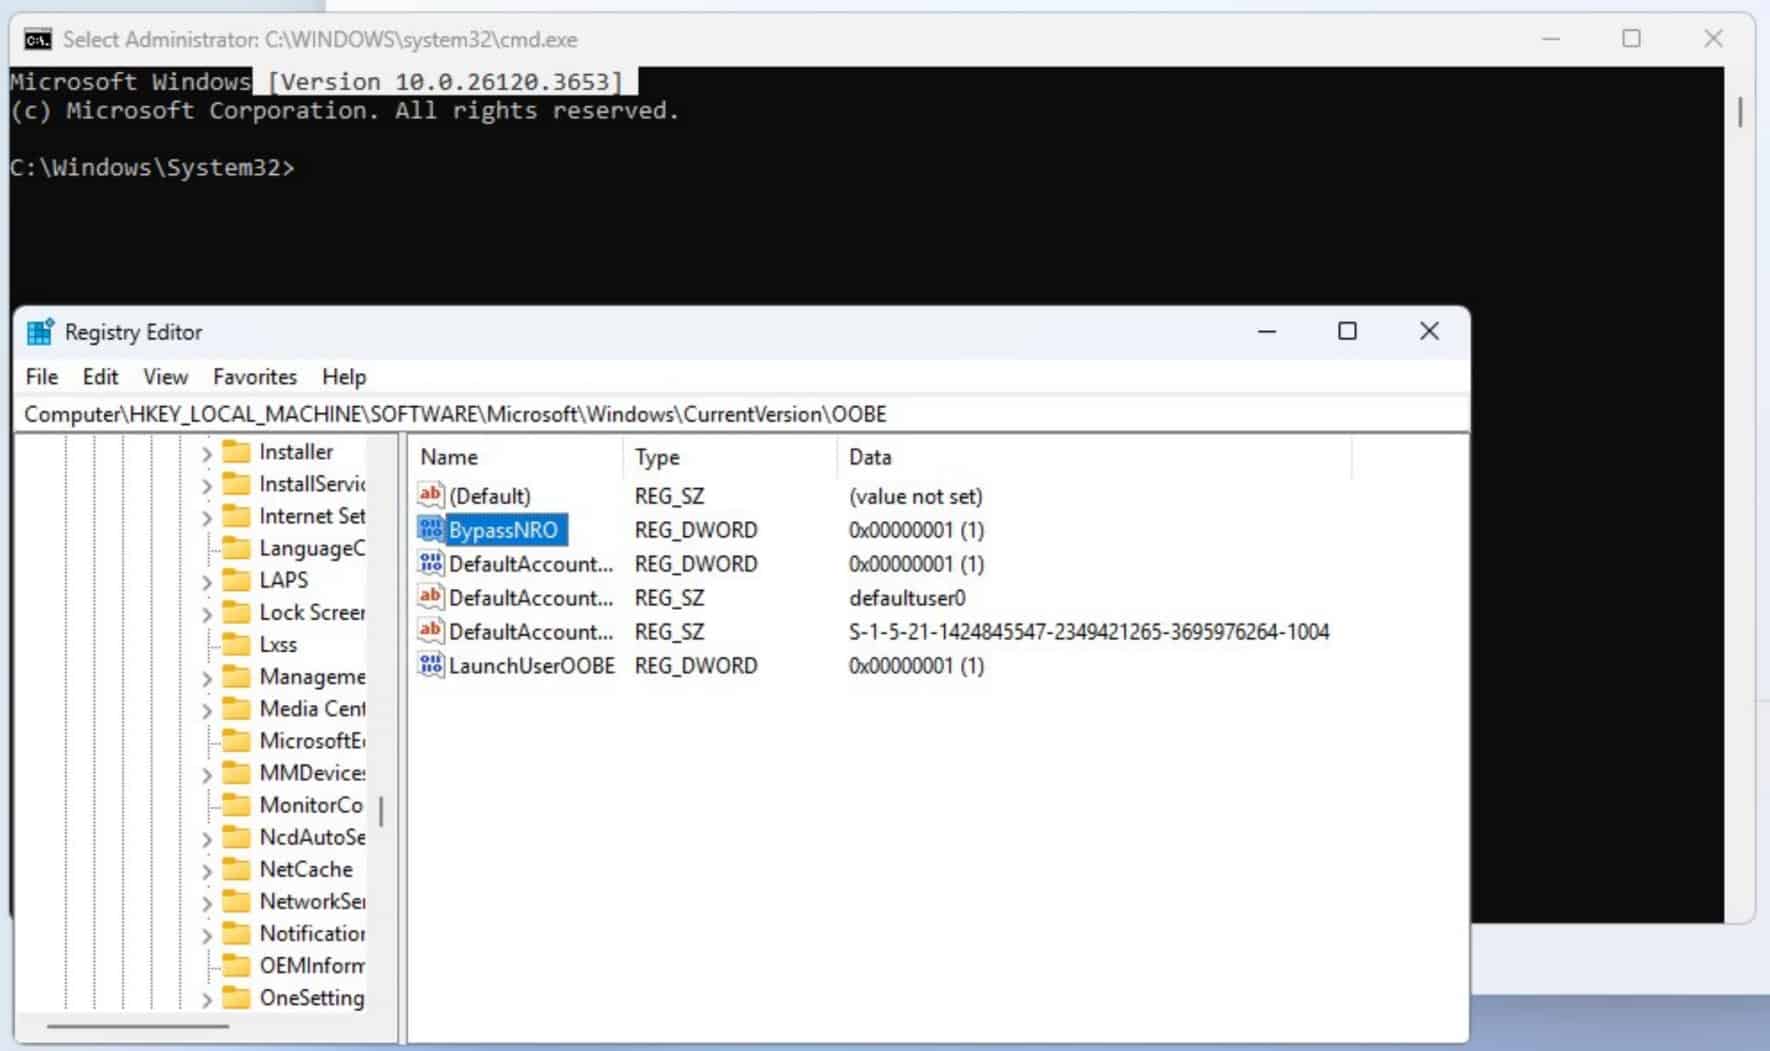Expand the NetCache key
Image resolution: width=1770 pixels, height=1051 pixels.
tap(207, 870)
